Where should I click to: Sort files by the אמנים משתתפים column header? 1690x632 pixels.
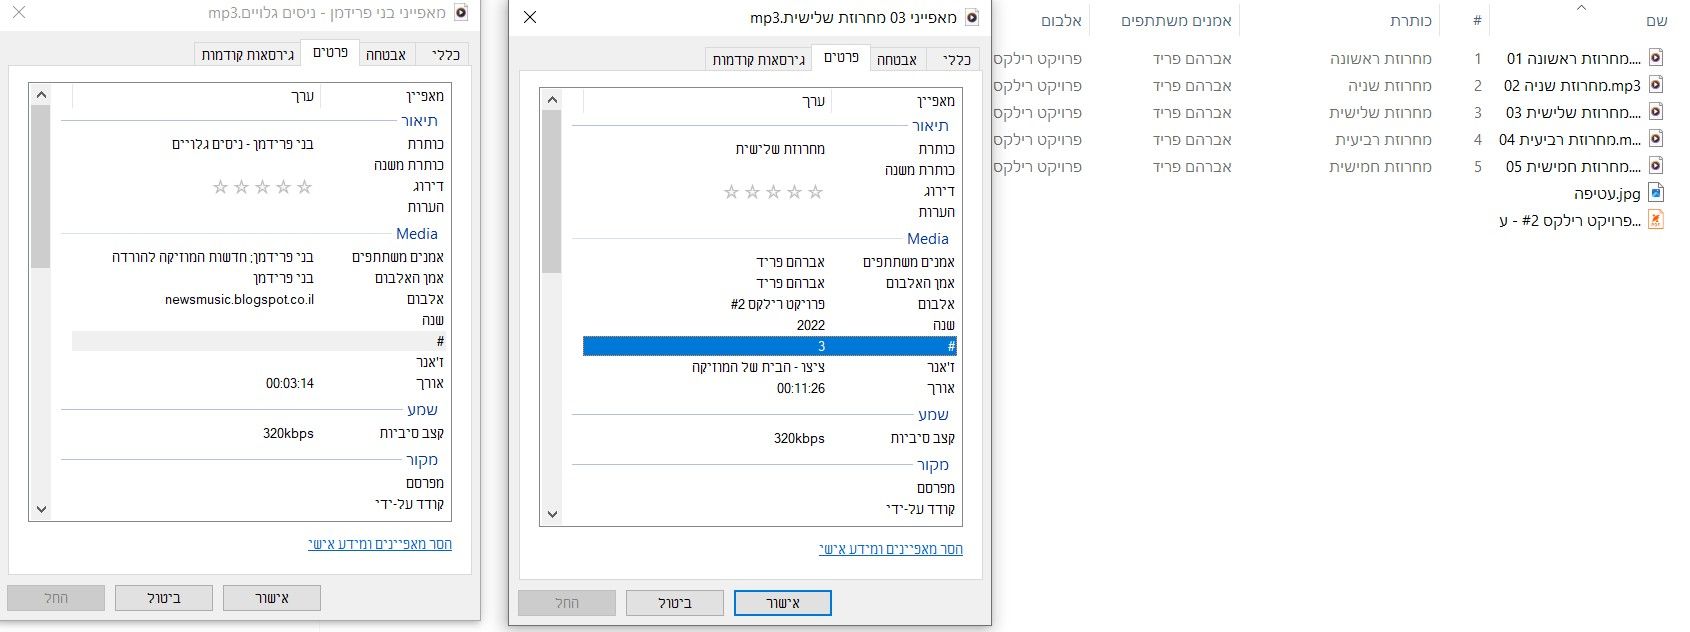[1176, 20]
